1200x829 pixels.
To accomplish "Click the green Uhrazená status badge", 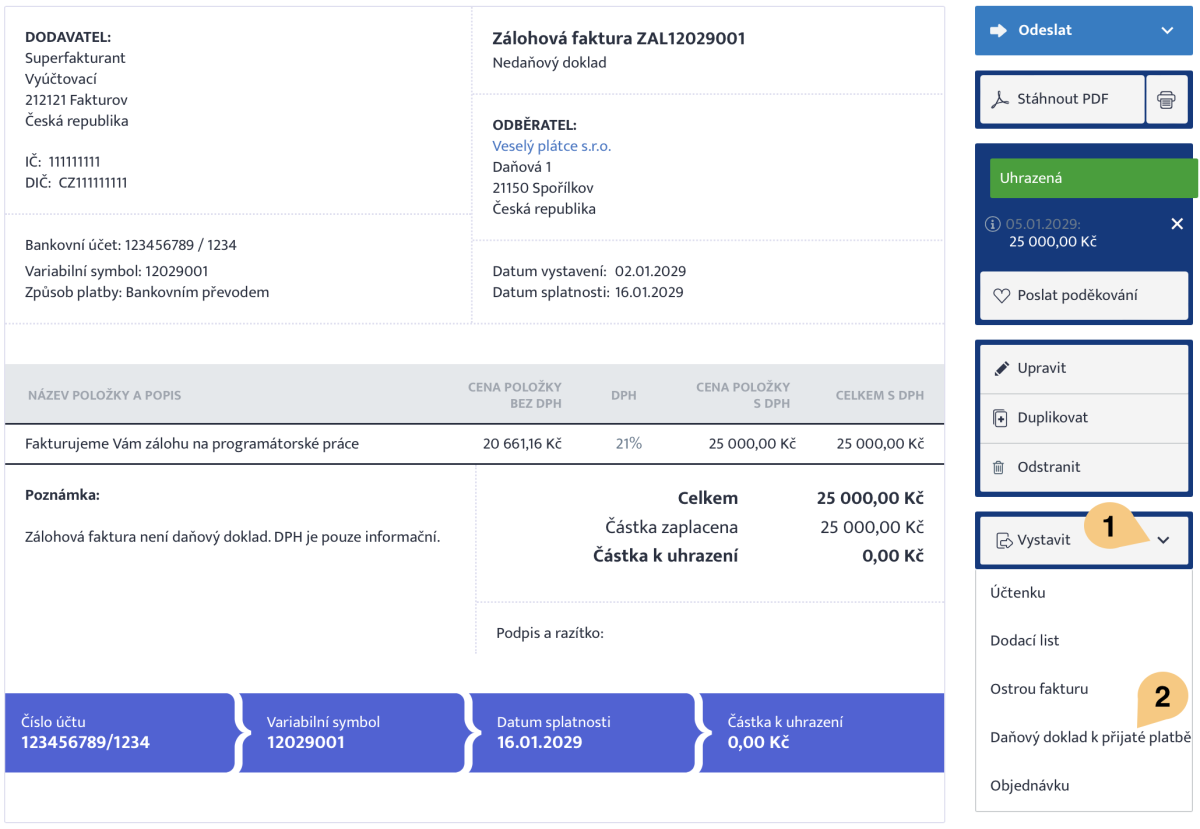I will tap(1093, 178).
